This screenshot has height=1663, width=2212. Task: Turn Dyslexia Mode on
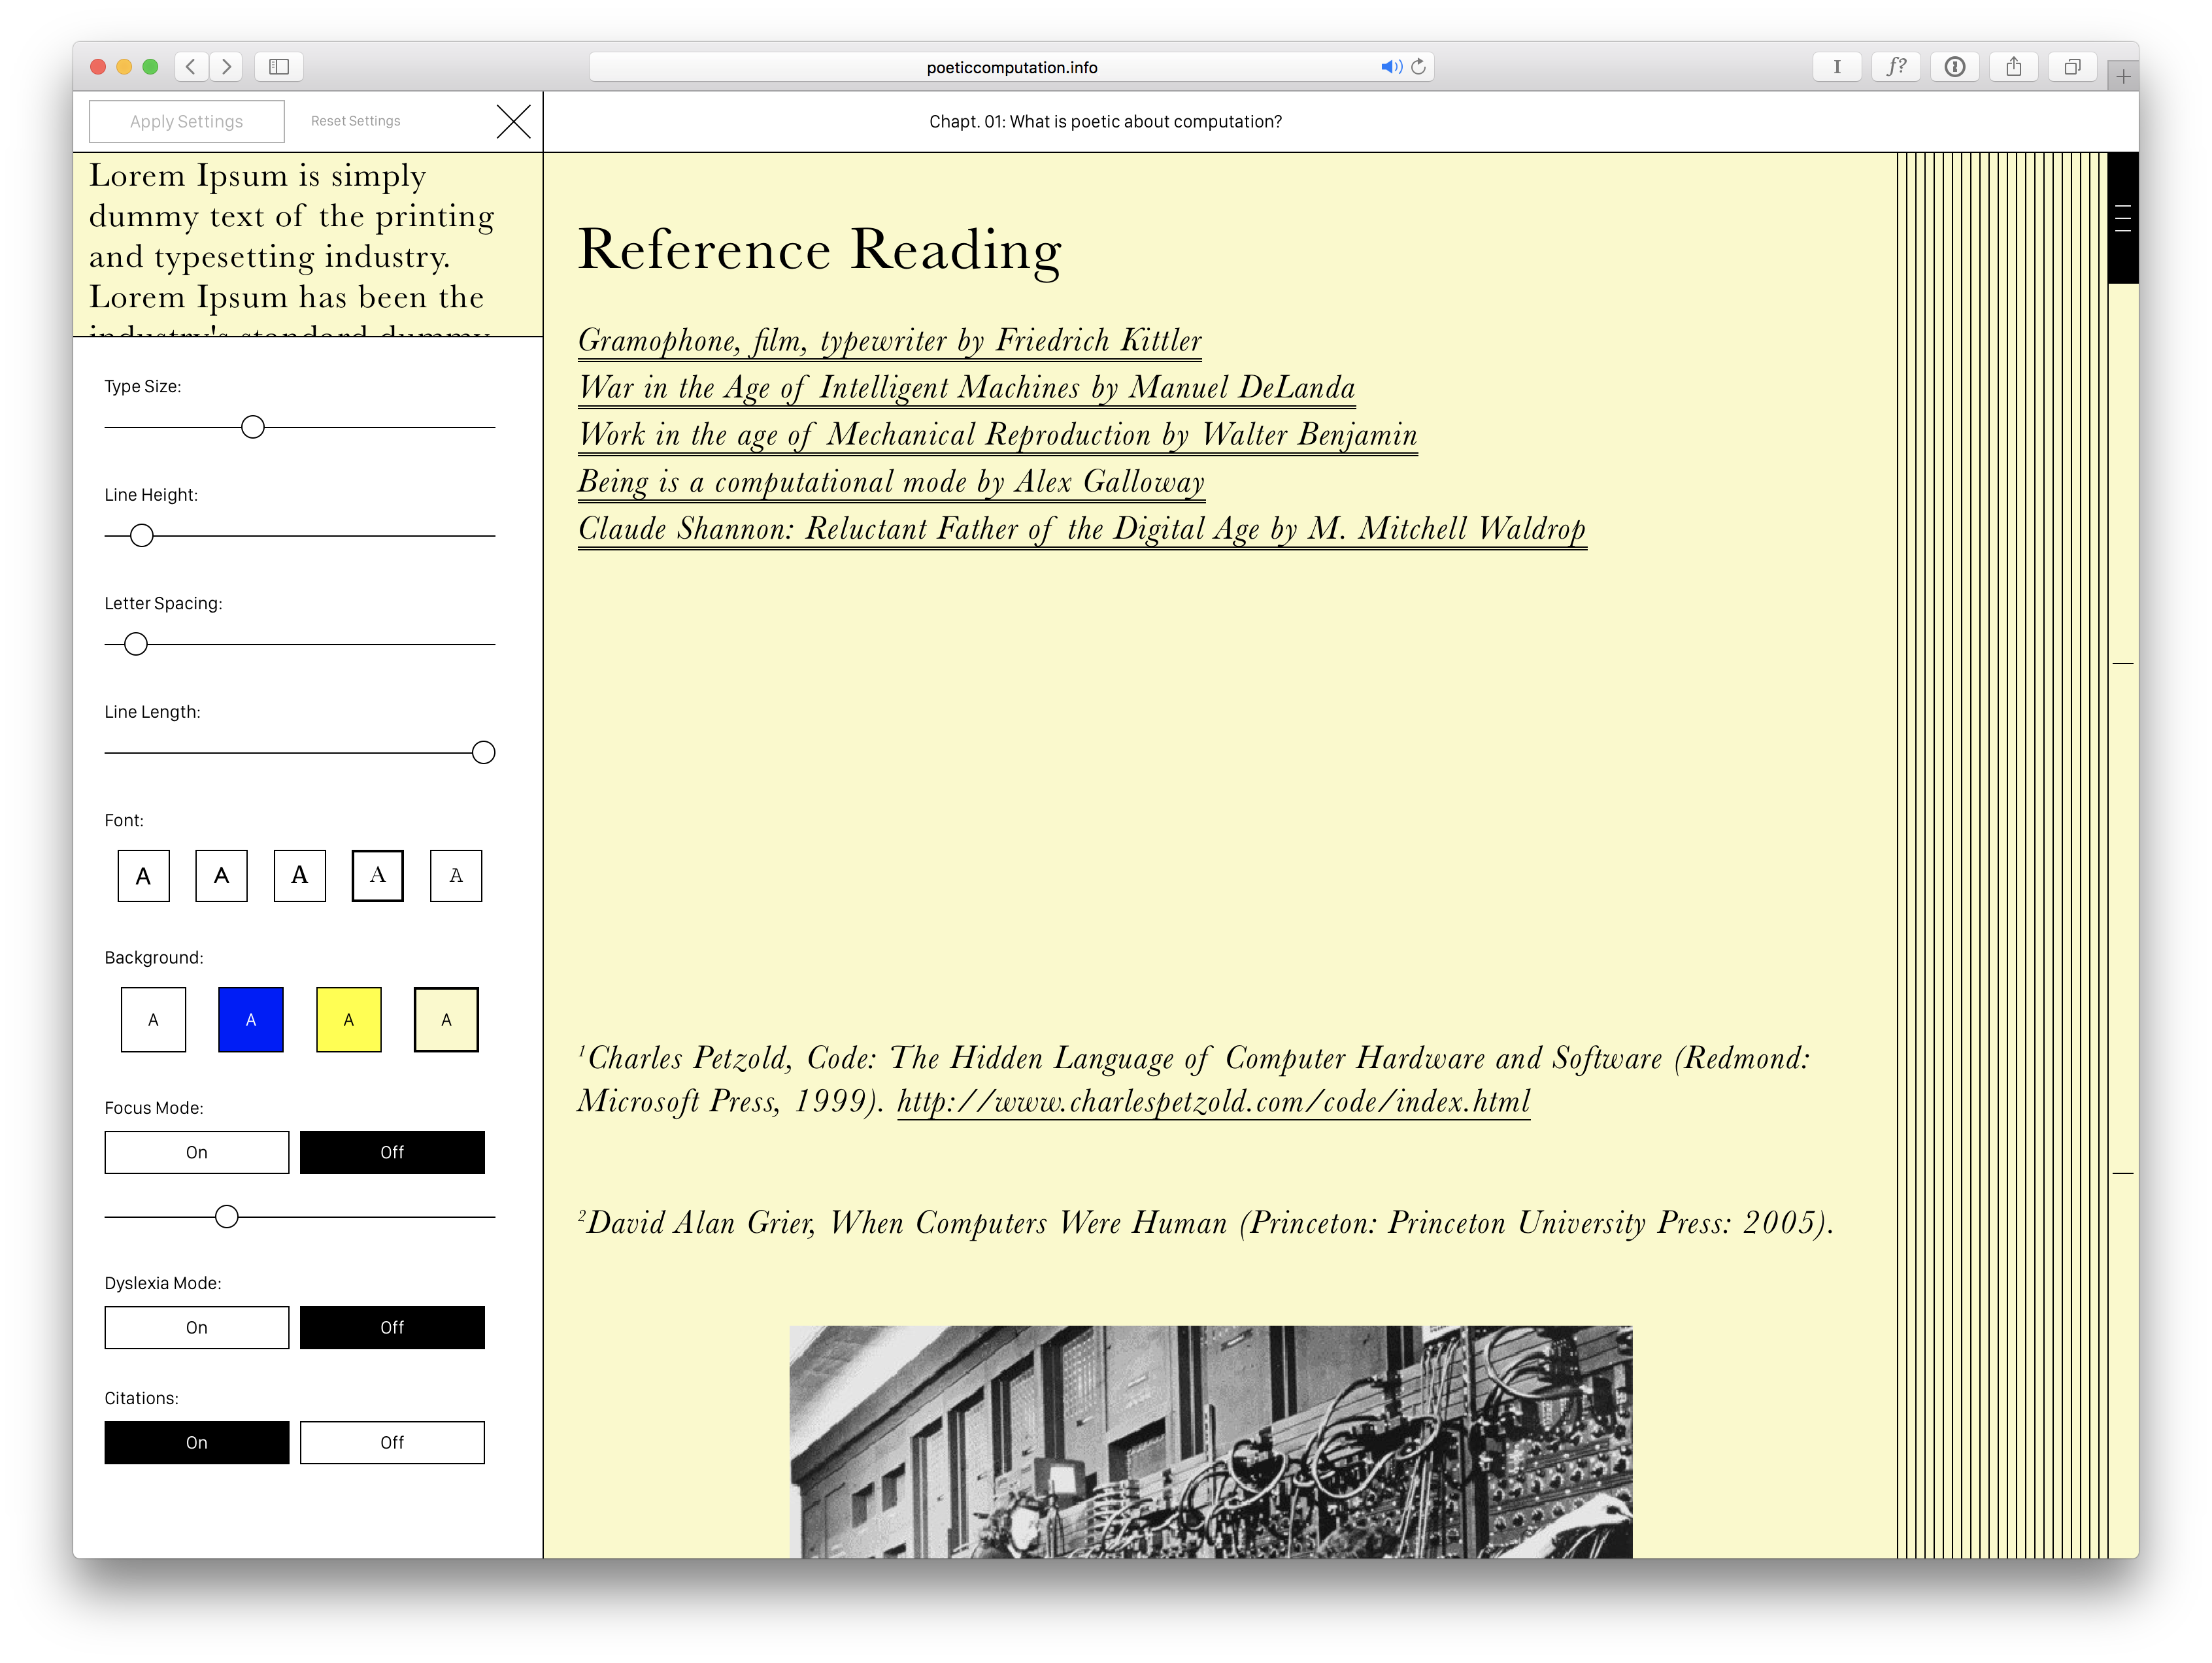point(197,1327)
